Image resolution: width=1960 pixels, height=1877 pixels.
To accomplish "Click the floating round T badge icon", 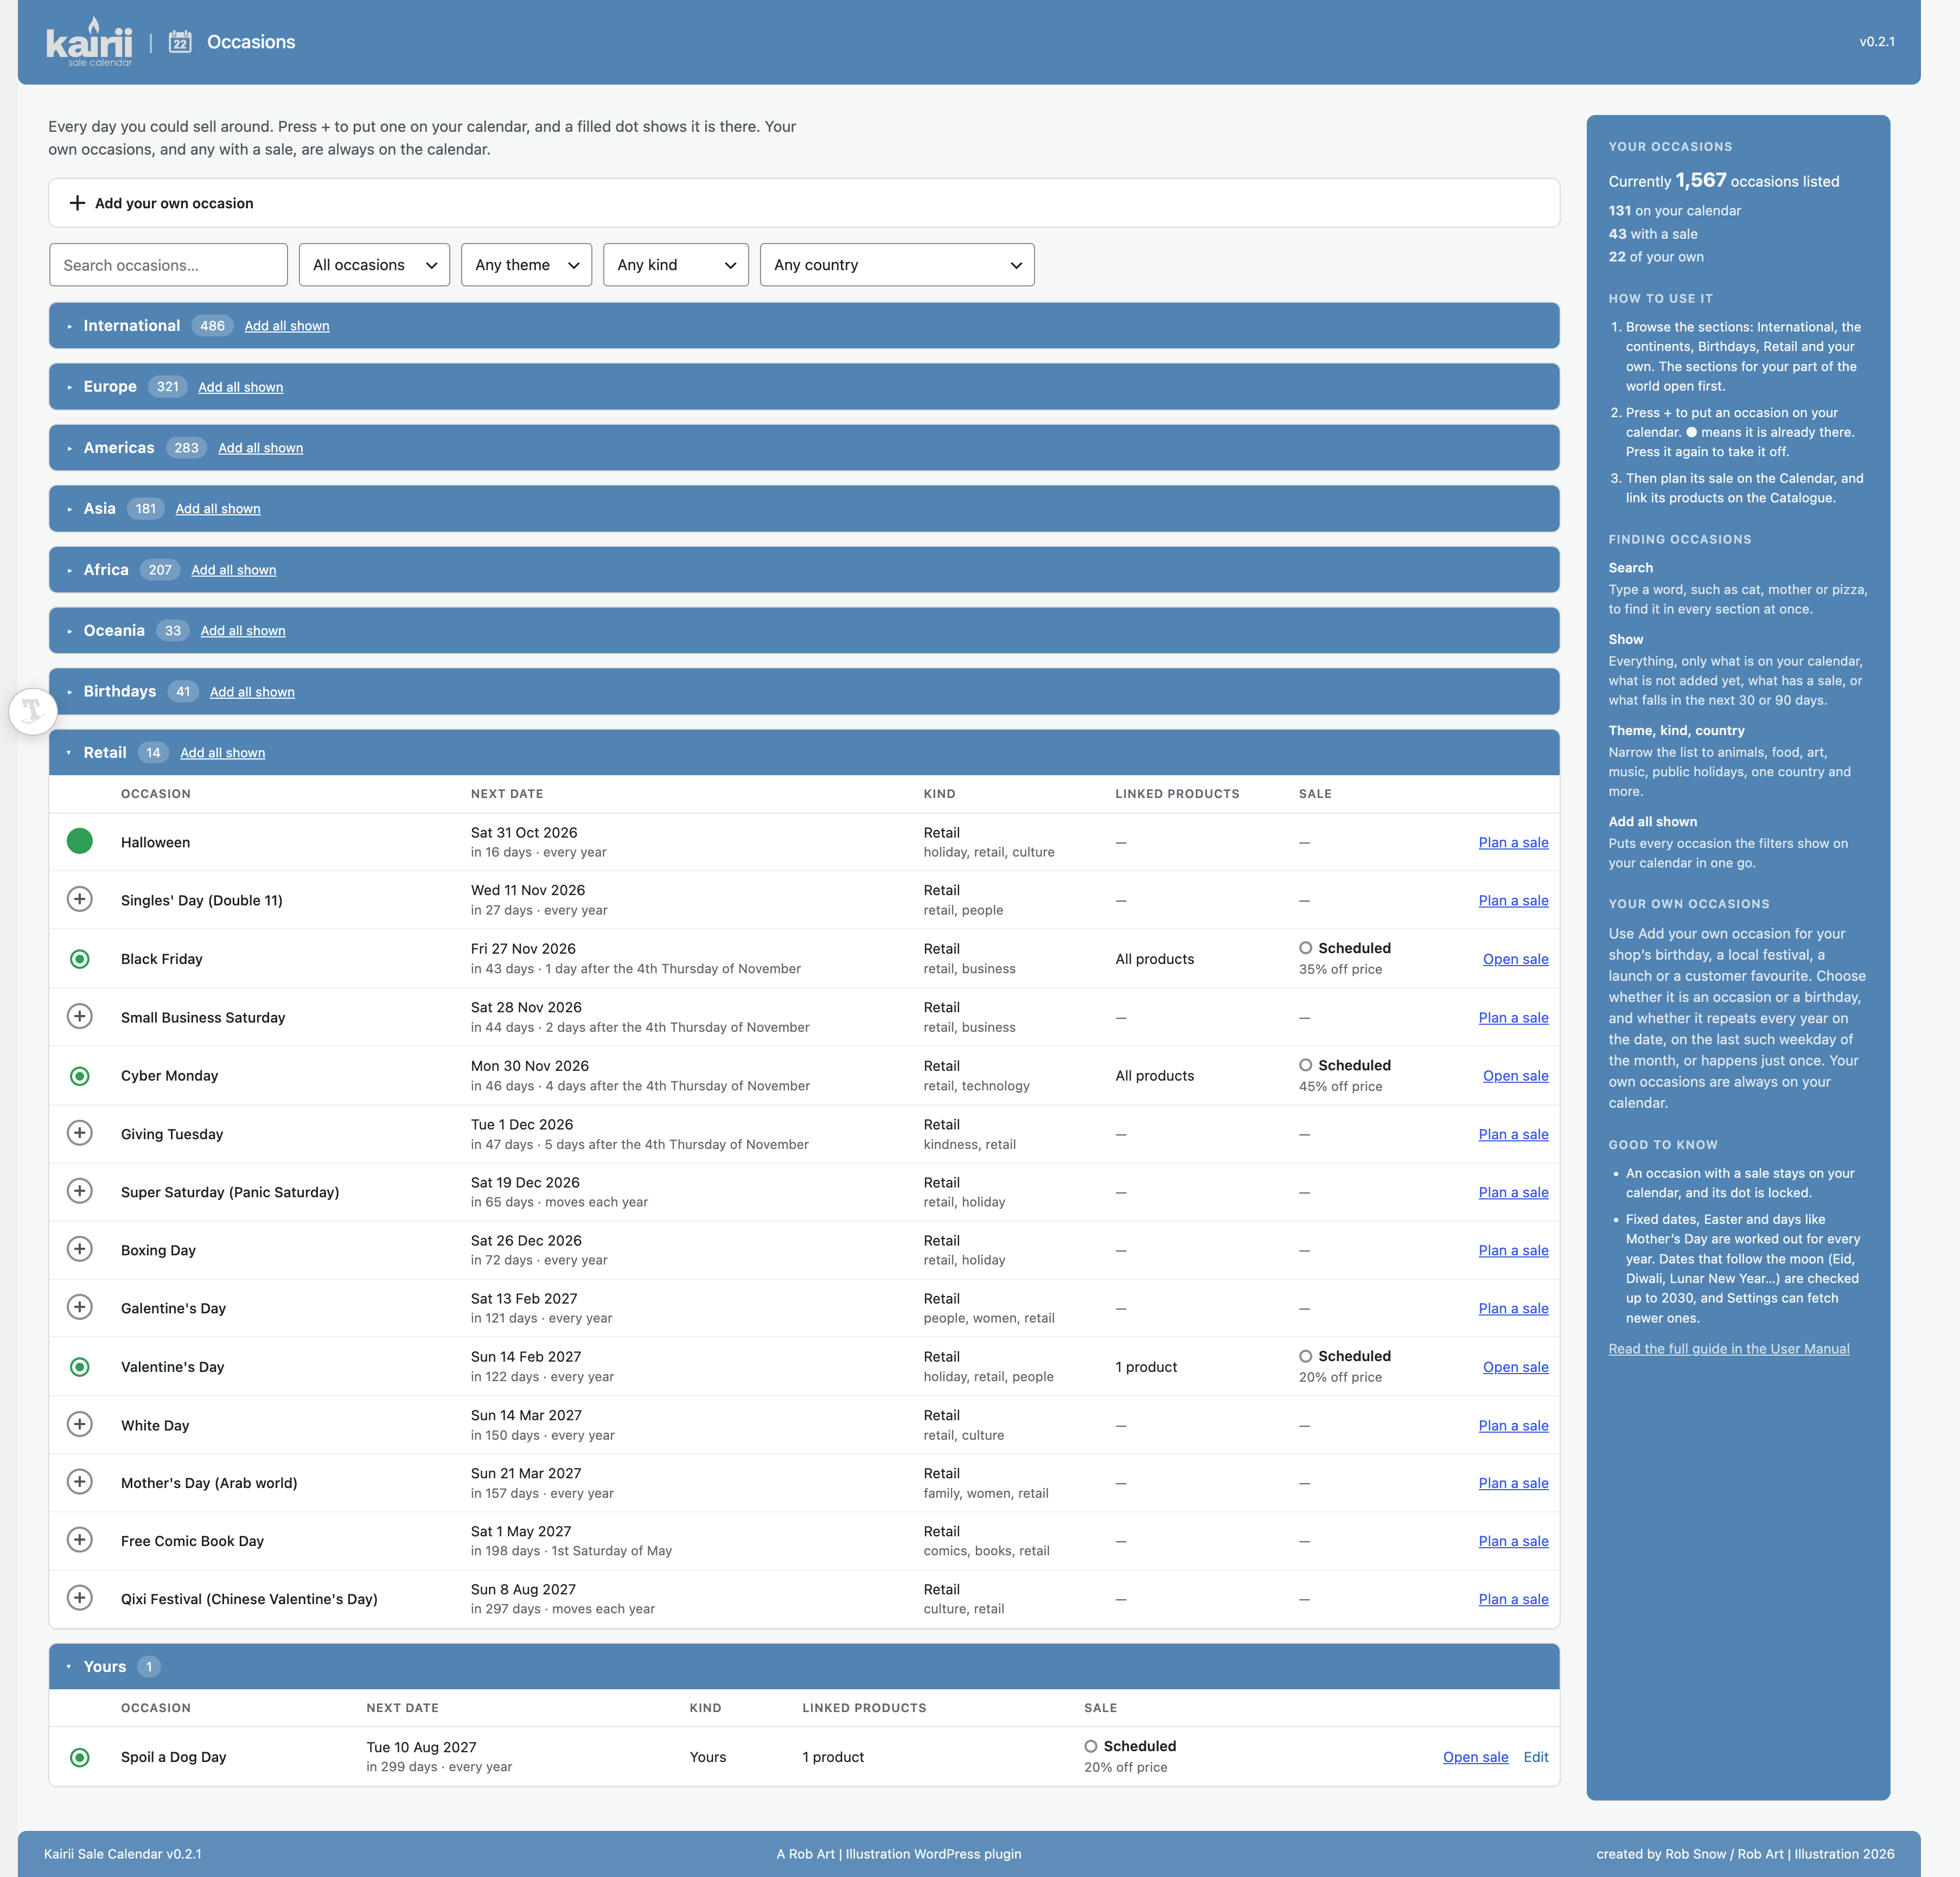I will 32,711.
